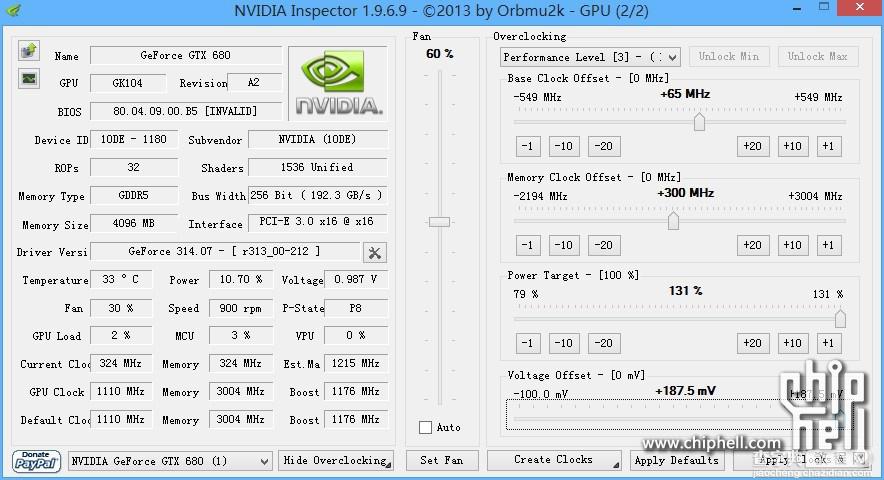
Task: Open the Performance Level [3] dropdown
Action: pos(590,57)
